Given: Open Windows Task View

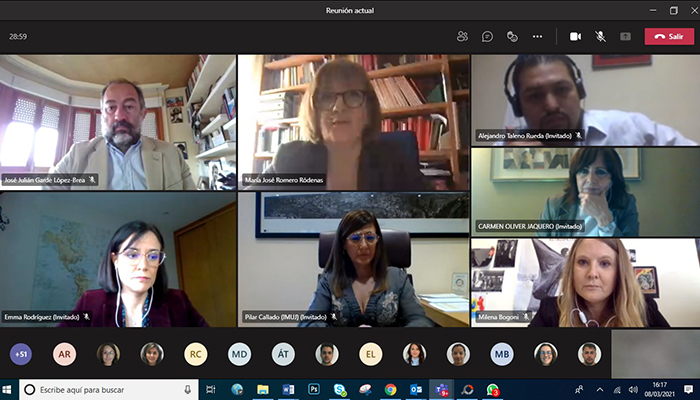Looking at the screenshot, I should [x=211, y=389].
